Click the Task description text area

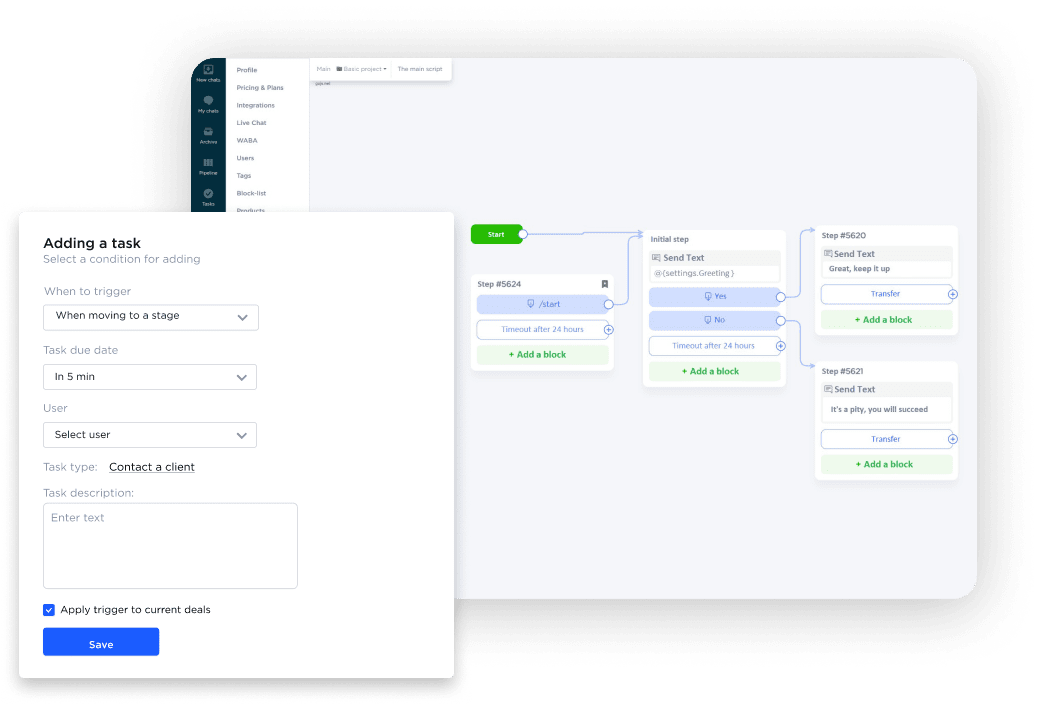click(x=170, y=545)
